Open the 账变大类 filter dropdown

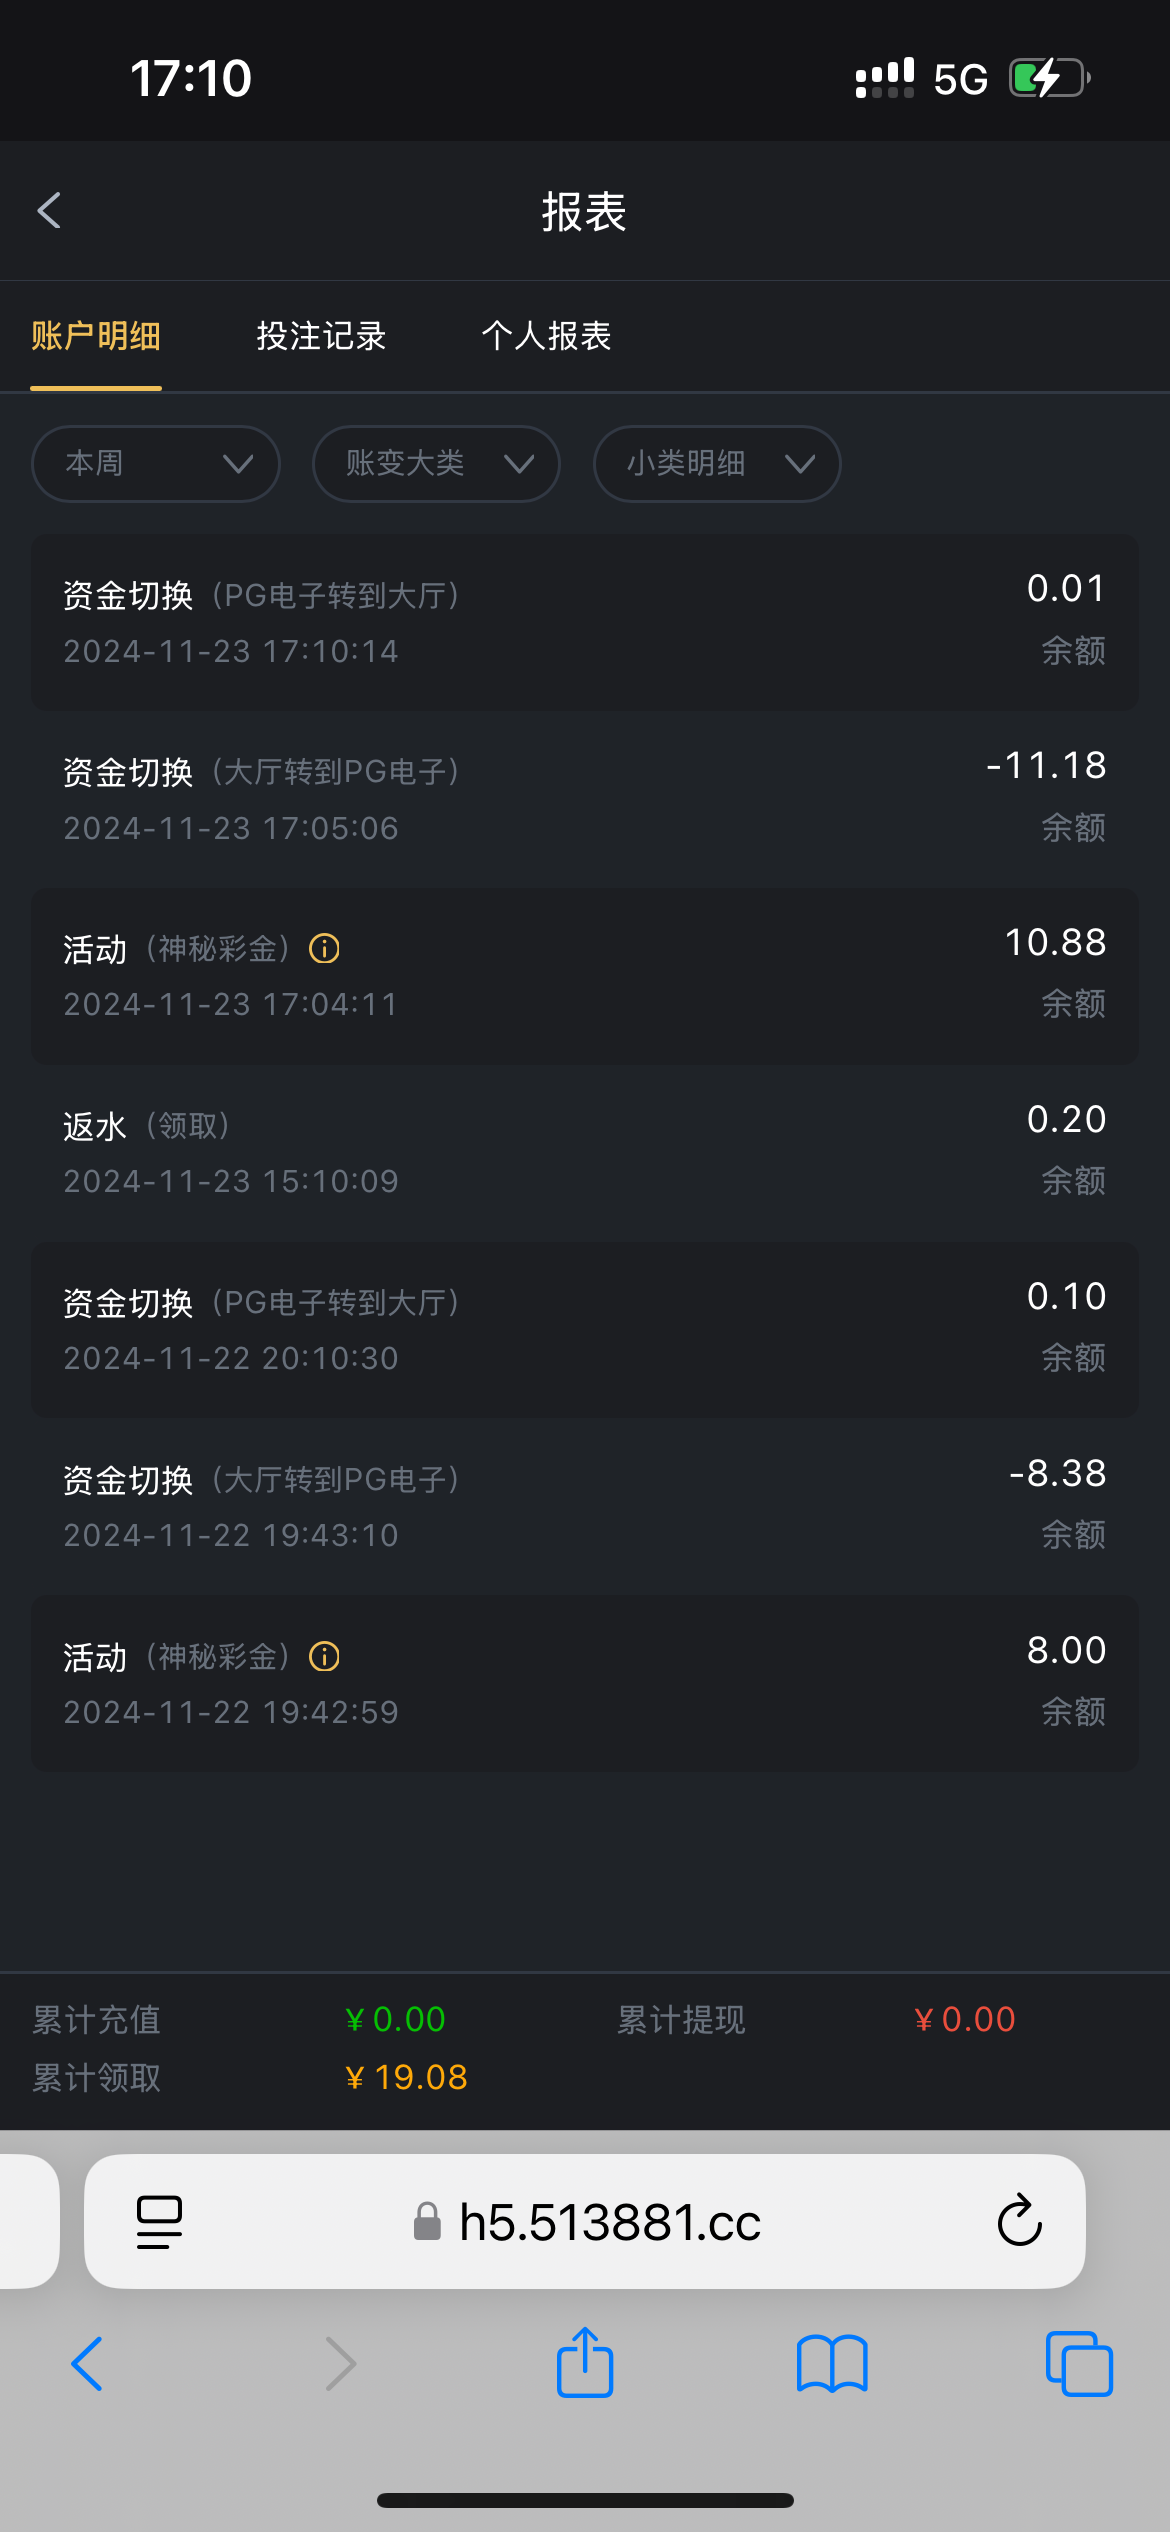[436, 464]
